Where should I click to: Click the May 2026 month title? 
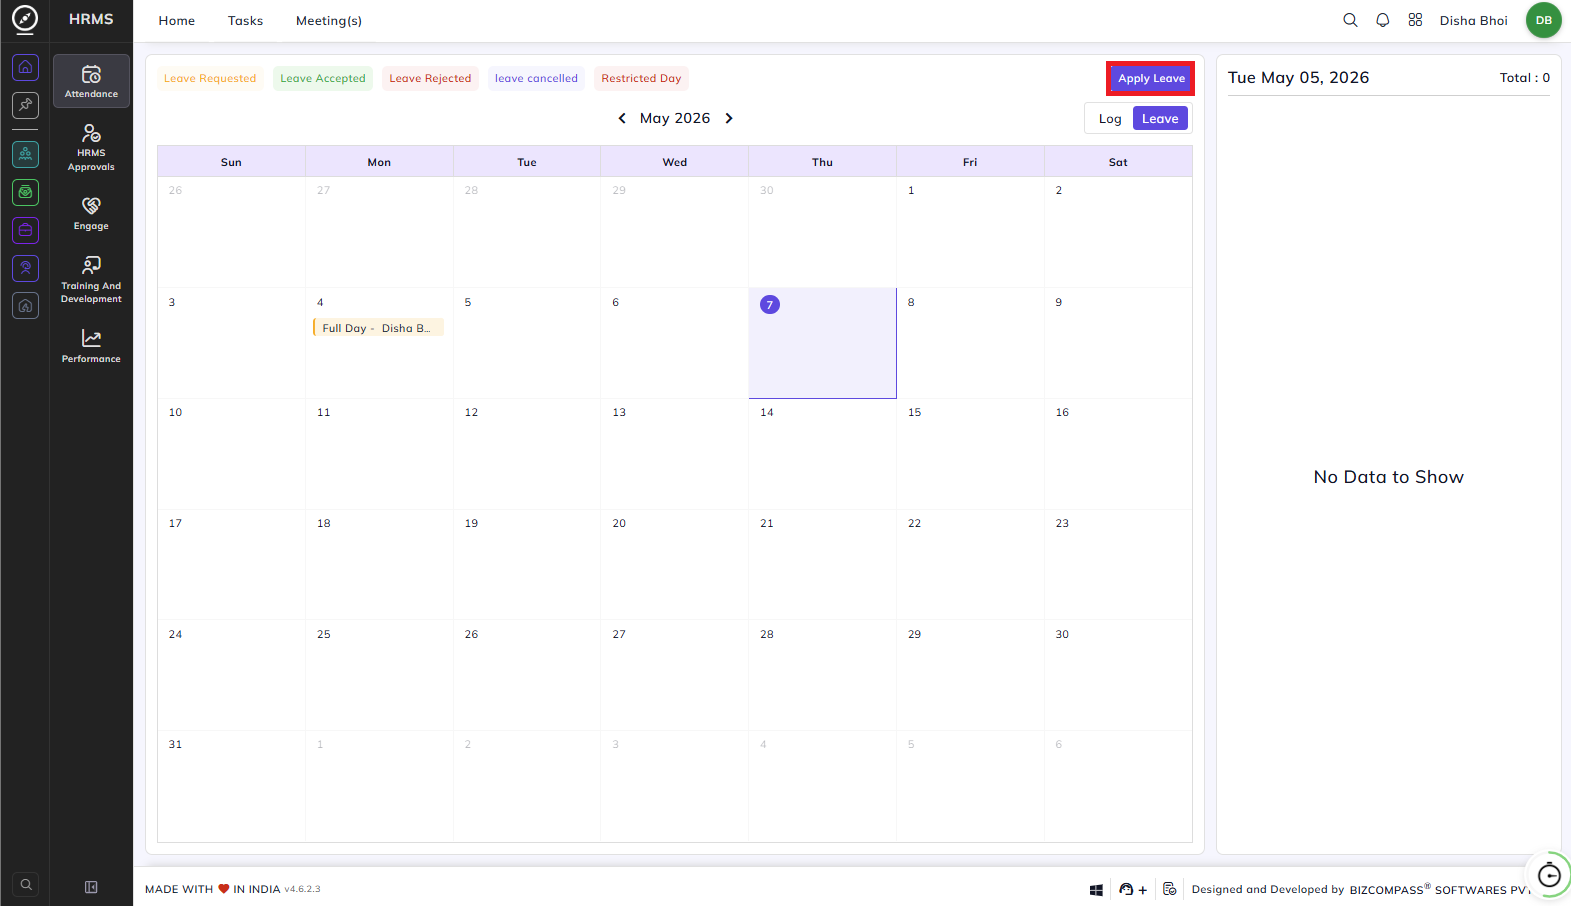pyautogui.click(x=675, y=118)
